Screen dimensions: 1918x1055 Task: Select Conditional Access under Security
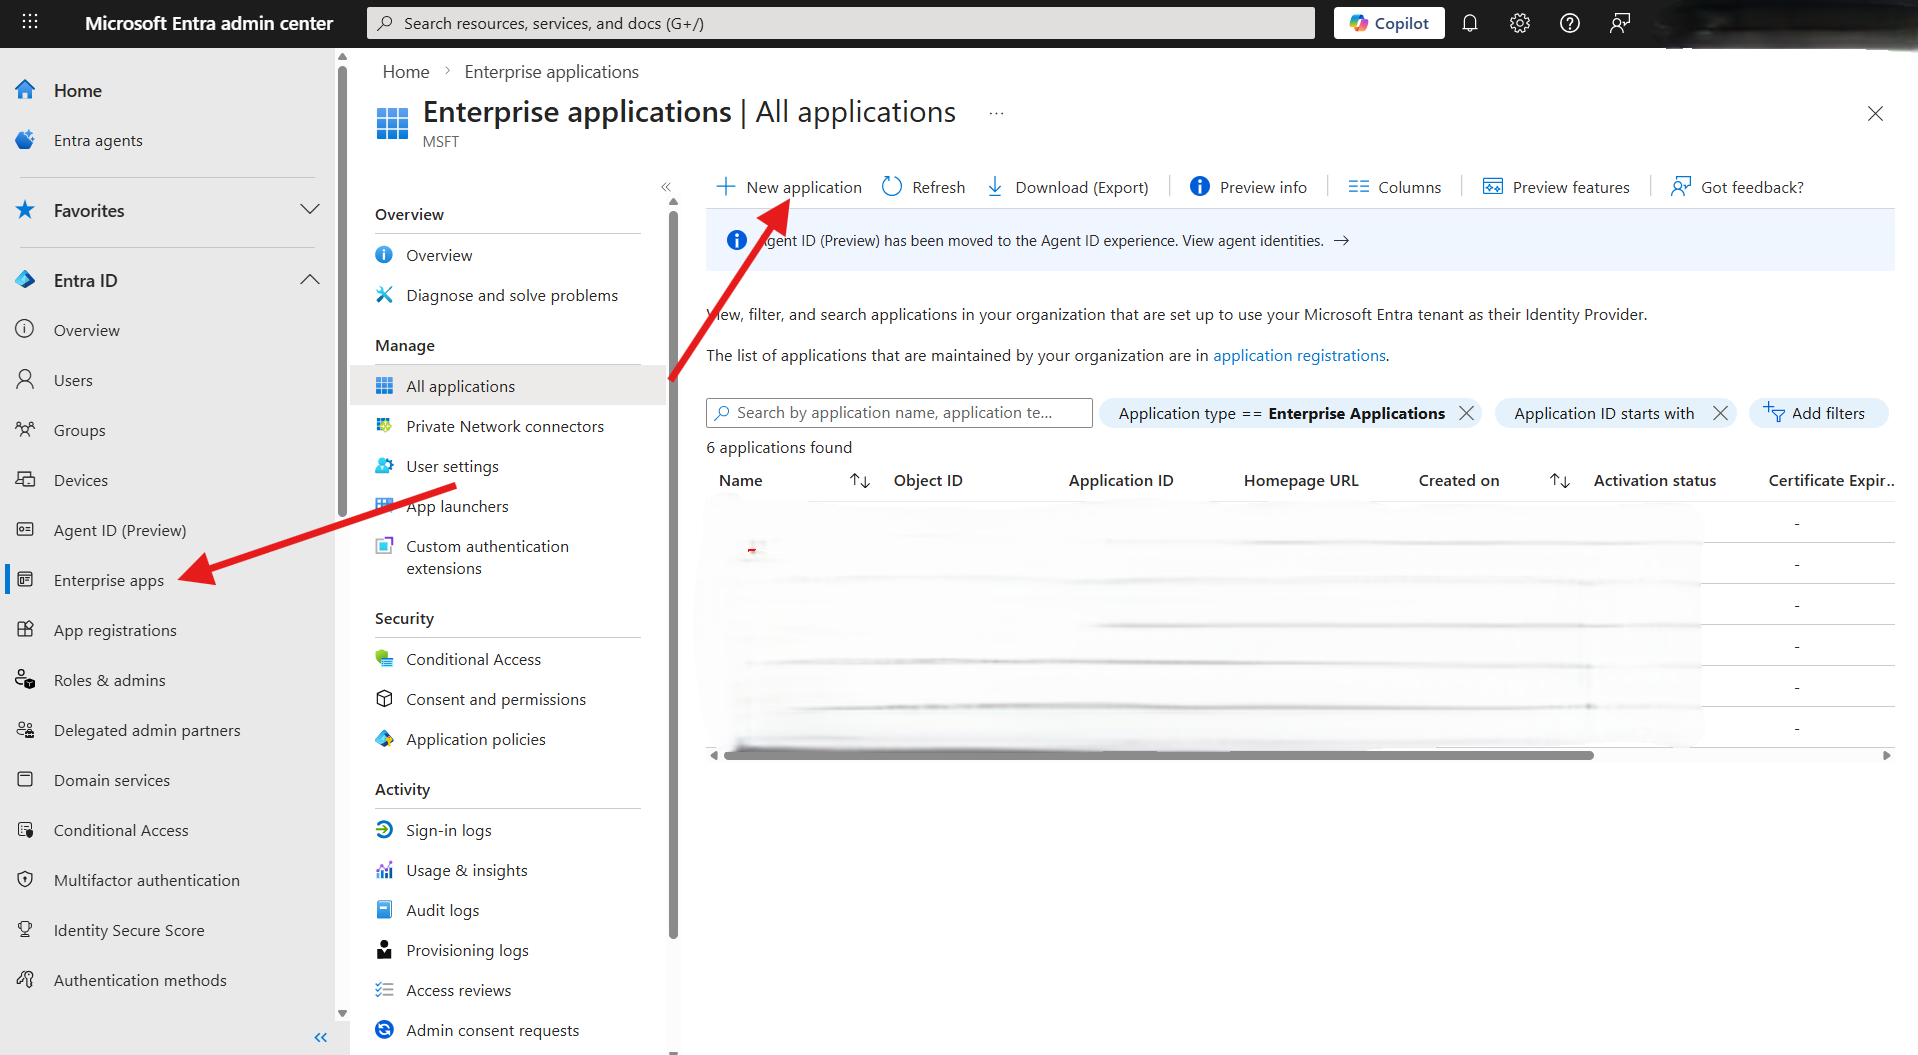pyautogui.click(x=472, y=658)
